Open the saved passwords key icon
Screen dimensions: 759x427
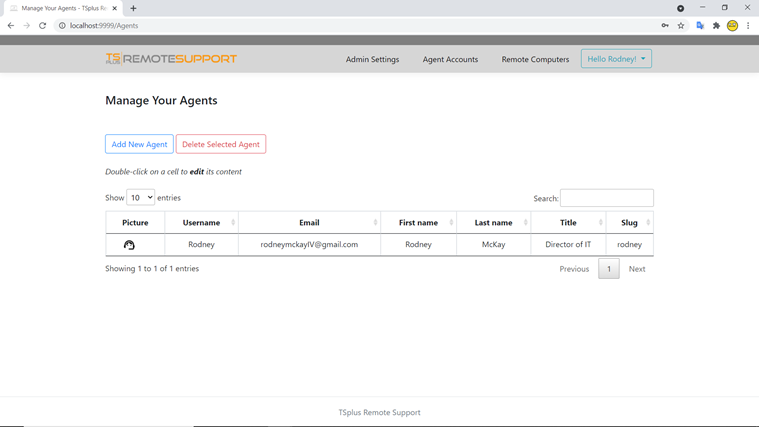(x=665, y=26)
